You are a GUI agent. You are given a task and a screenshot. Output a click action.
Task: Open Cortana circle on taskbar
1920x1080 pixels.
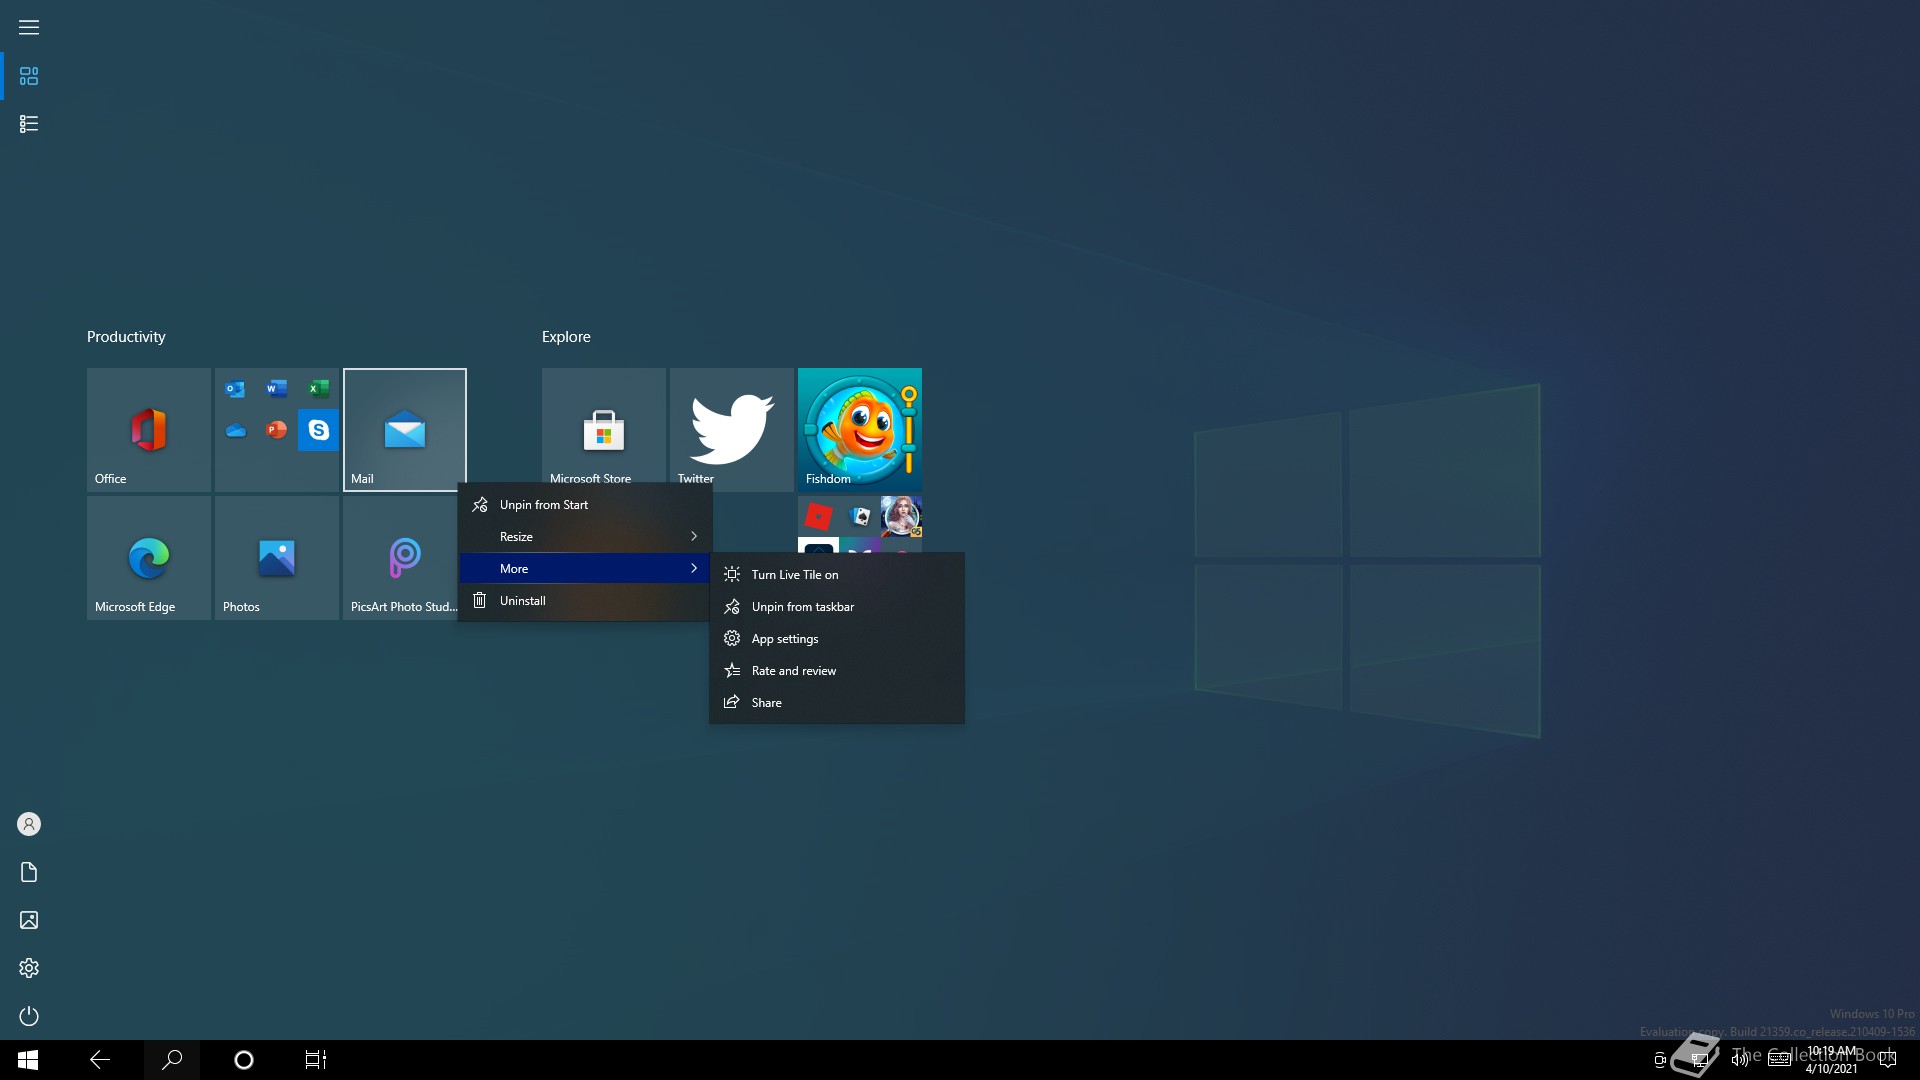(244, 1060)
